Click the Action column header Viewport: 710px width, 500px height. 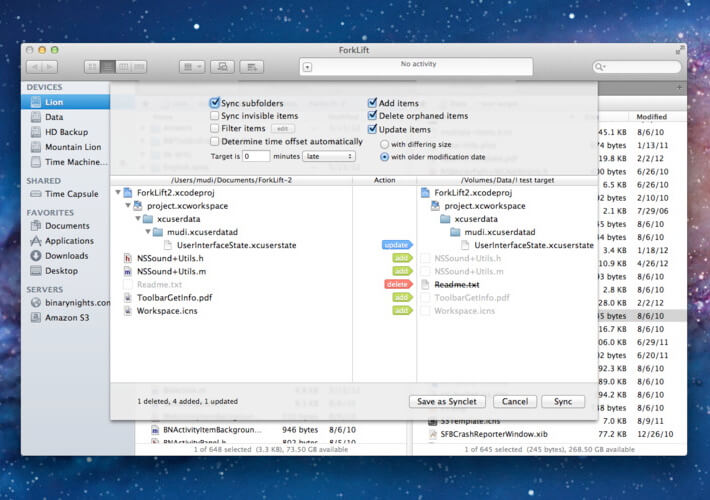(384, 180)
